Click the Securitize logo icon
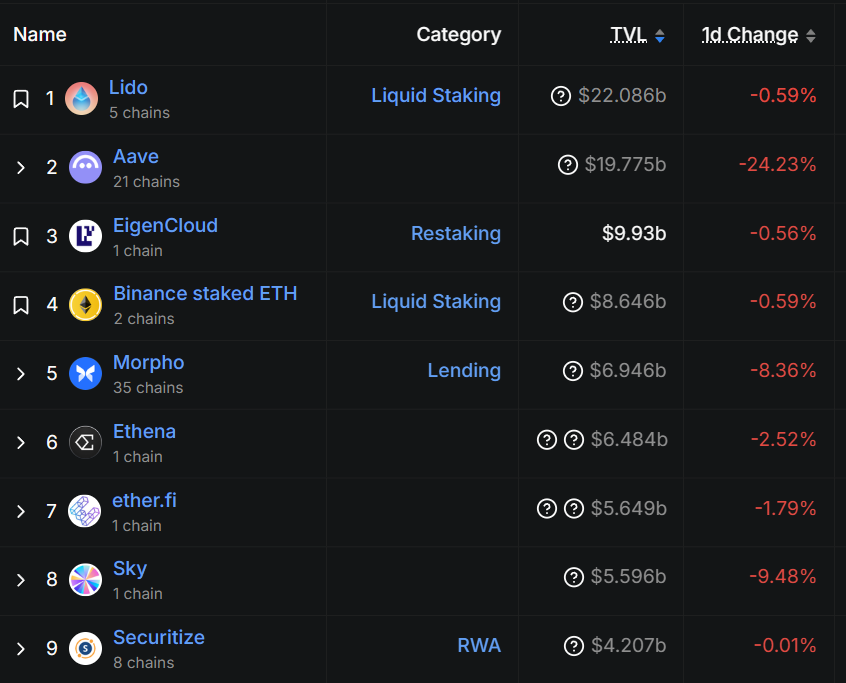This screenshot has width=846, height=683. click(85, 648)
